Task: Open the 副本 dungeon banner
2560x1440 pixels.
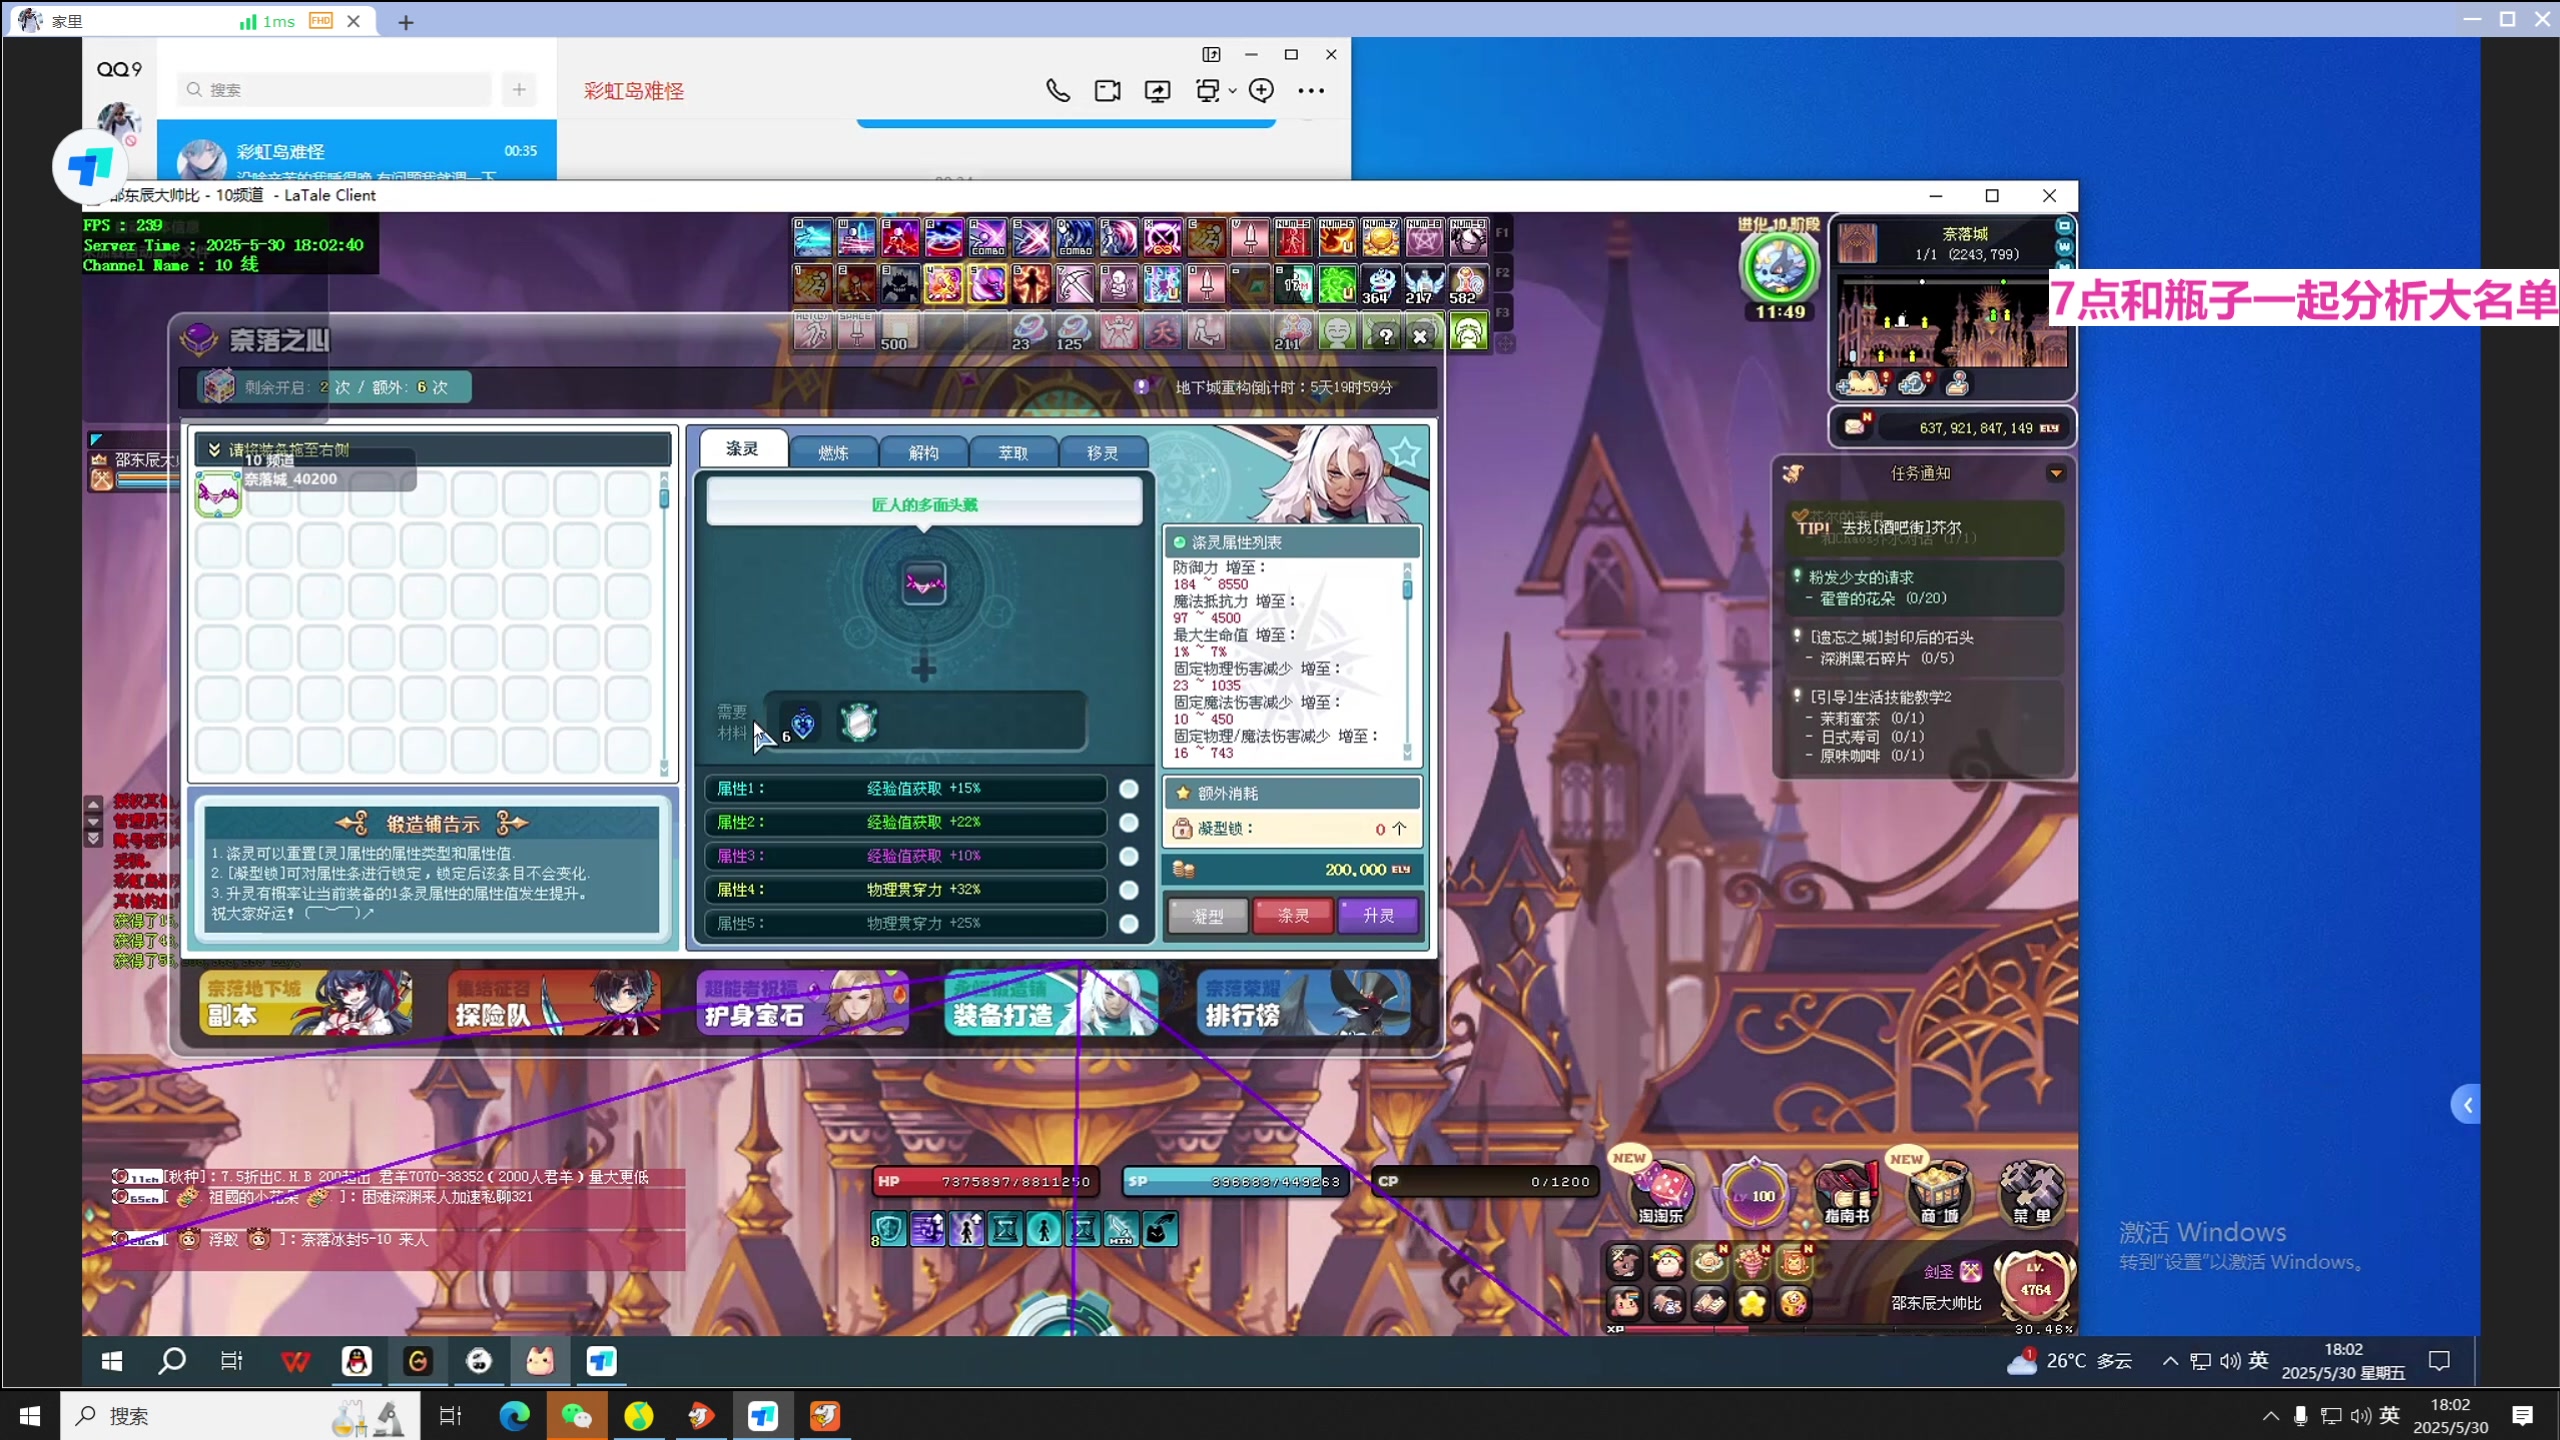Action: click(306, 1002)
